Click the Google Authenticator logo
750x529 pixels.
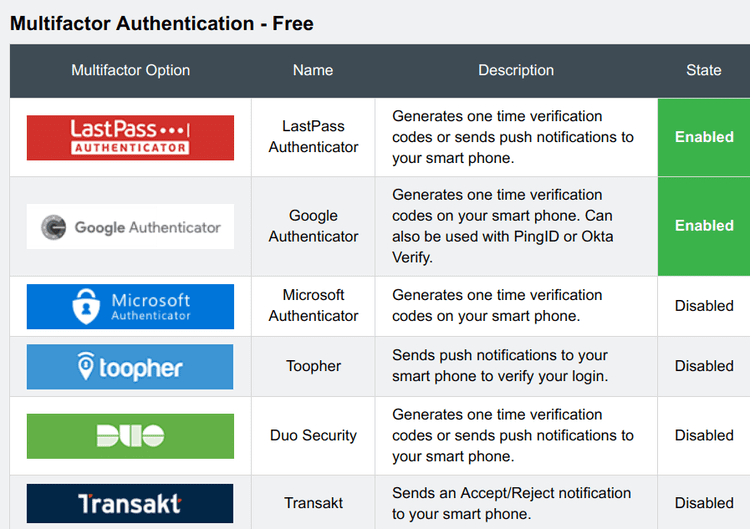(x=130, y=227)
